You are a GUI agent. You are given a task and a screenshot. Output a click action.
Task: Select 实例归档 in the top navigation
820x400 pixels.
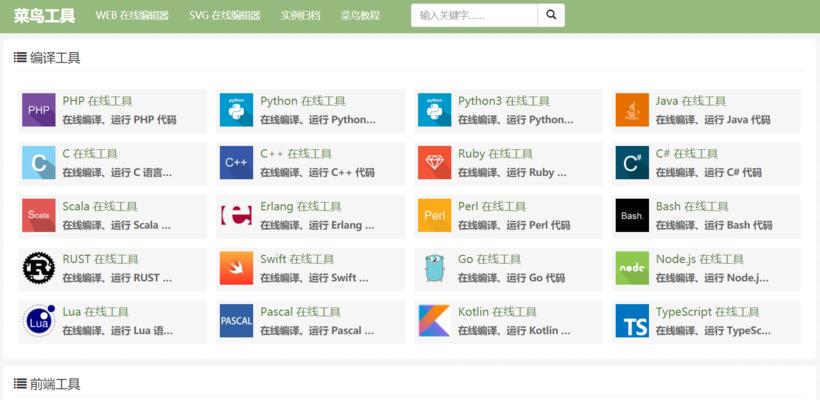click(x=301, y=16)
